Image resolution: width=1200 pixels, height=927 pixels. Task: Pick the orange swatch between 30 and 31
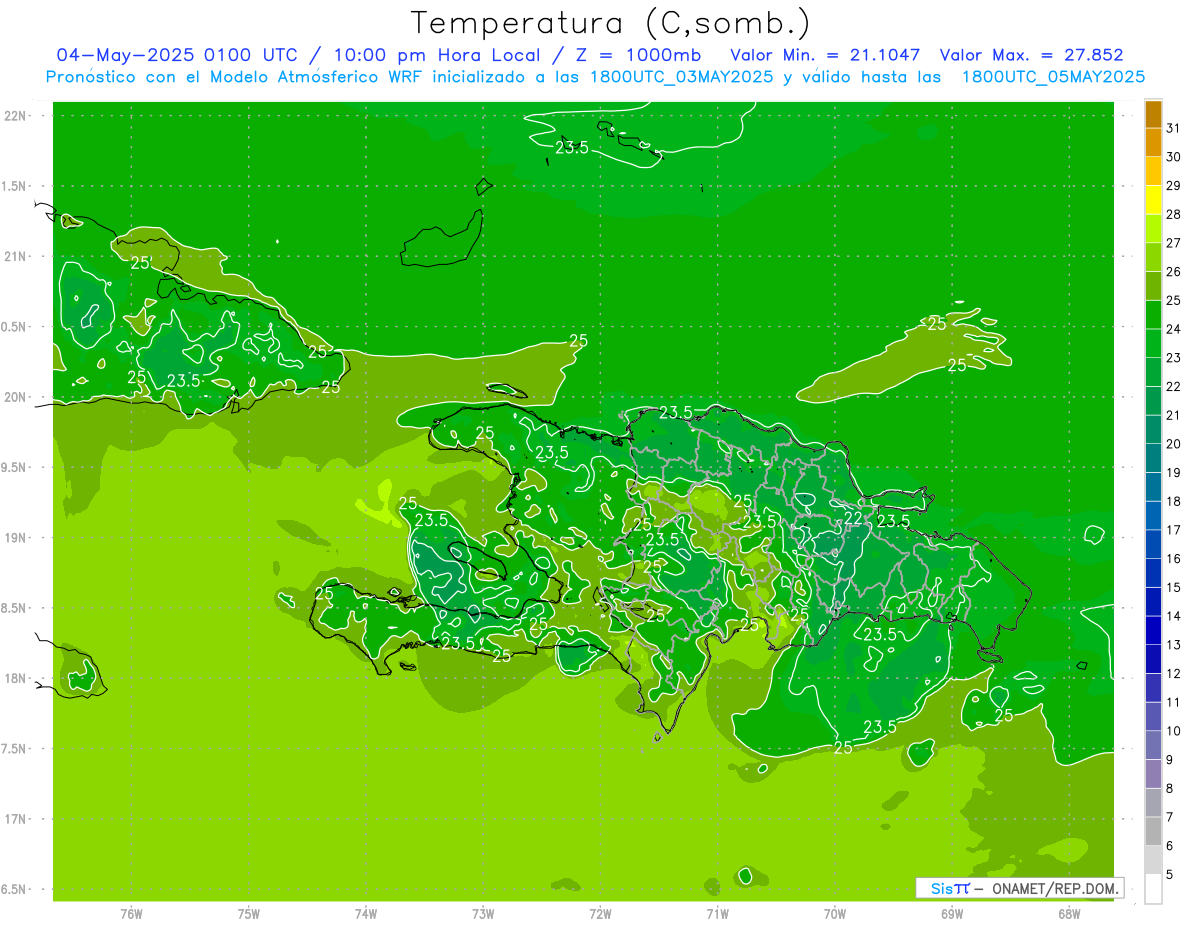1154,143
